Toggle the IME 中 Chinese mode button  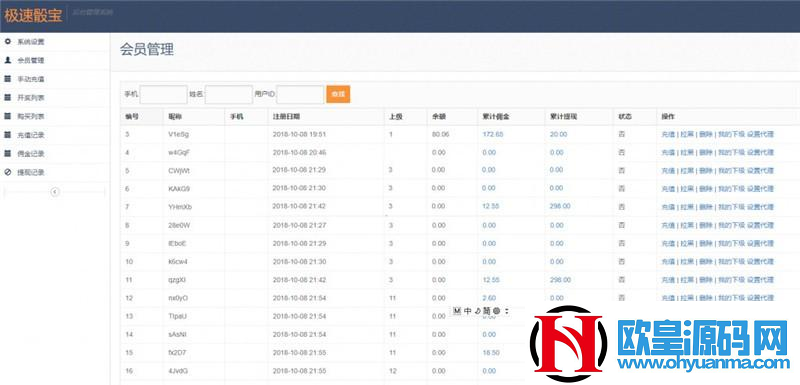(468, 311)
